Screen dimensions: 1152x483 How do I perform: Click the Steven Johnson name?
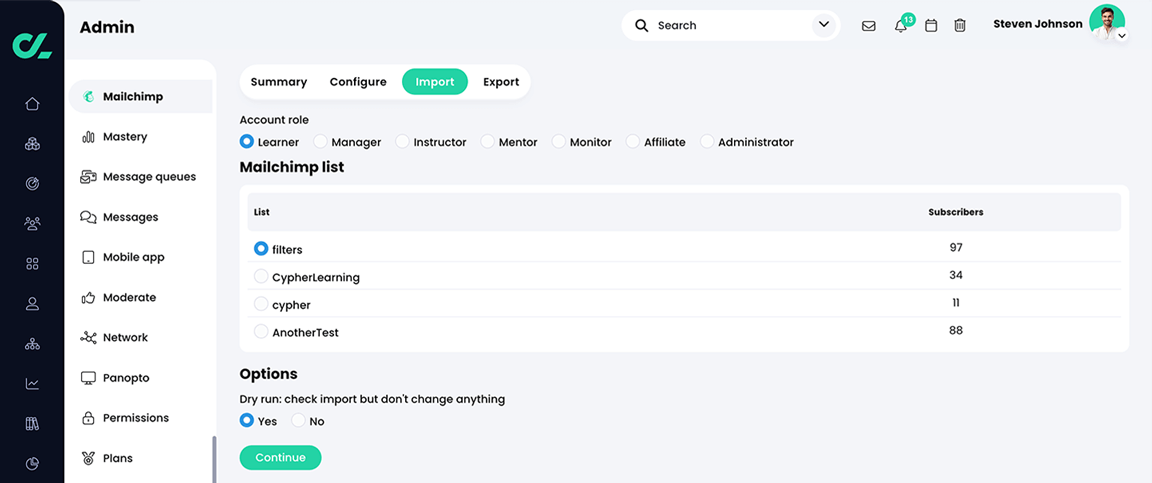1037,24
